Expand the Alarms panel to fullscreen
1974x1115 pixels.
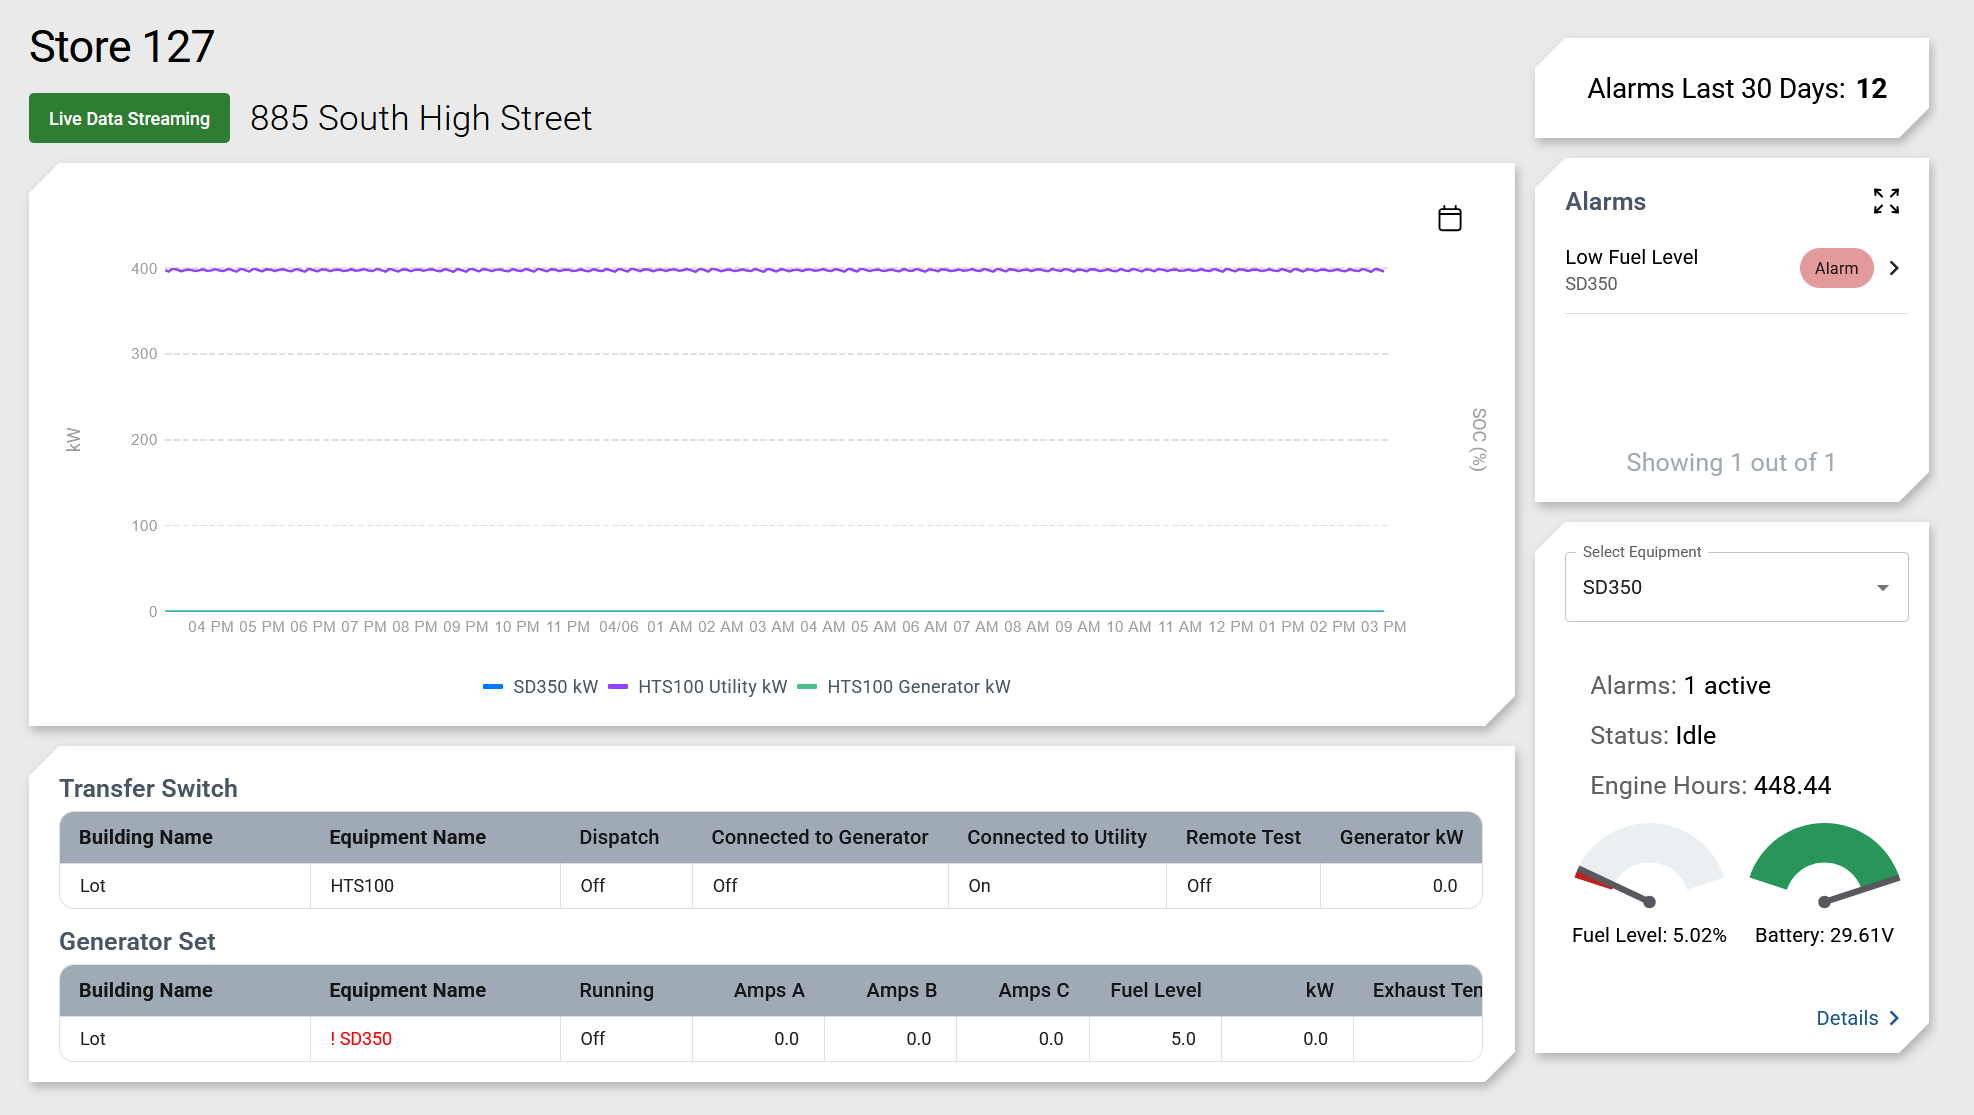pos(1886,201)
